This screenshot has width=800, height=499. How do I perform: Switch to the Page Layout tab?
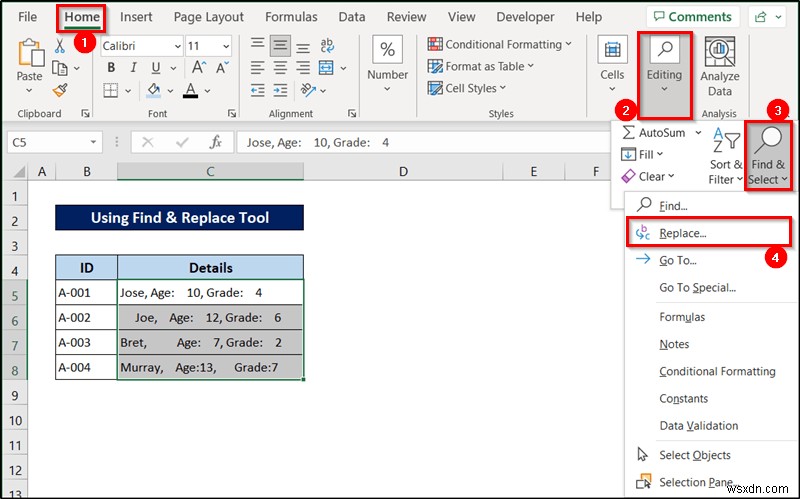coord(208,17)
